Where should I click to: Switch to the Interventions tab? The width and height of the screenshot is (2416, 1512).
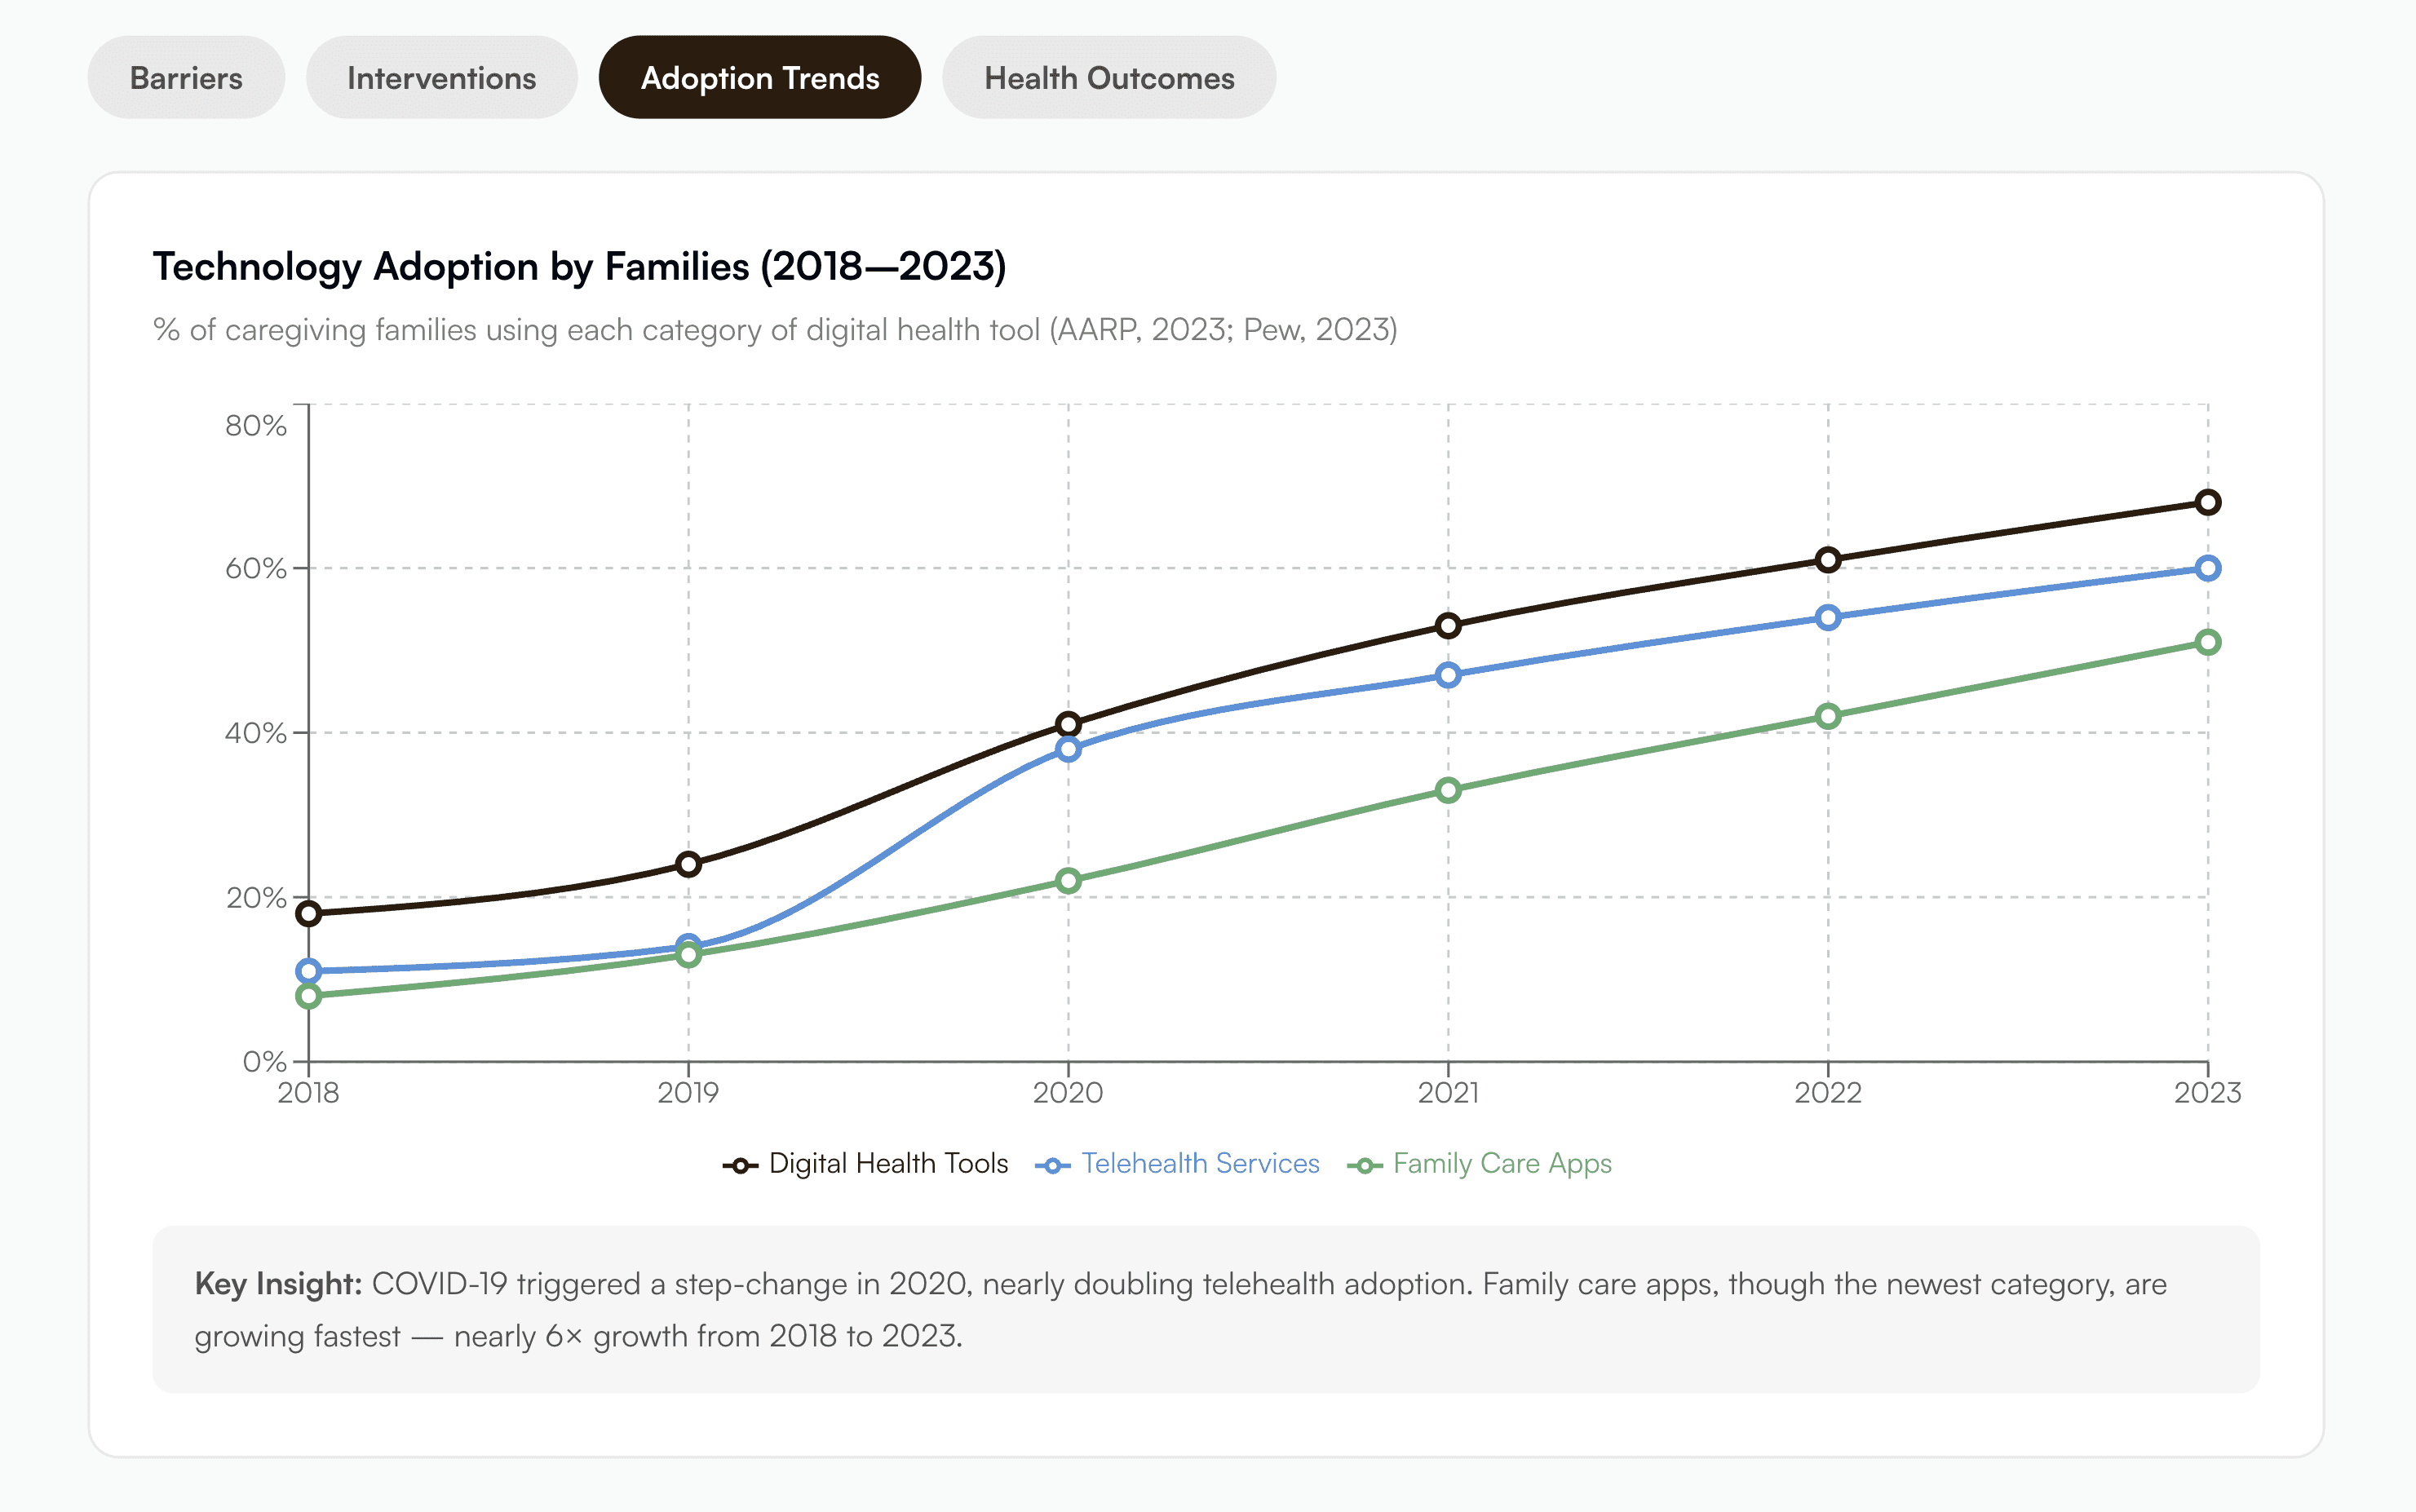click(441, 78)
